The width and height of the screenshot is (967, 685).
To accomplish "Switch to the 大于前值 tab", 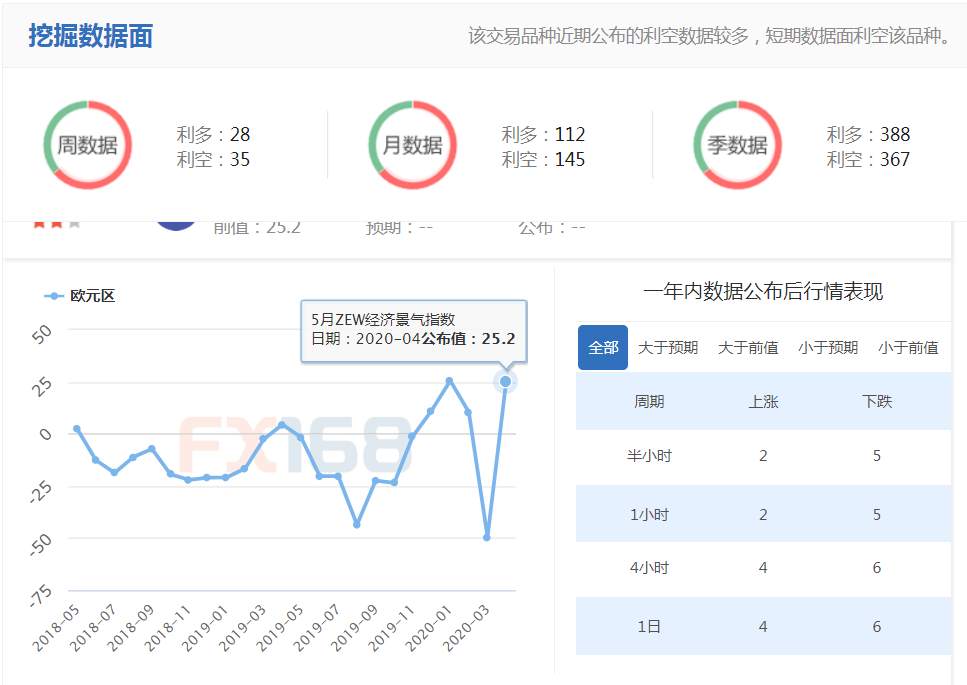I will pyautogui.click(x=748, y=348).
